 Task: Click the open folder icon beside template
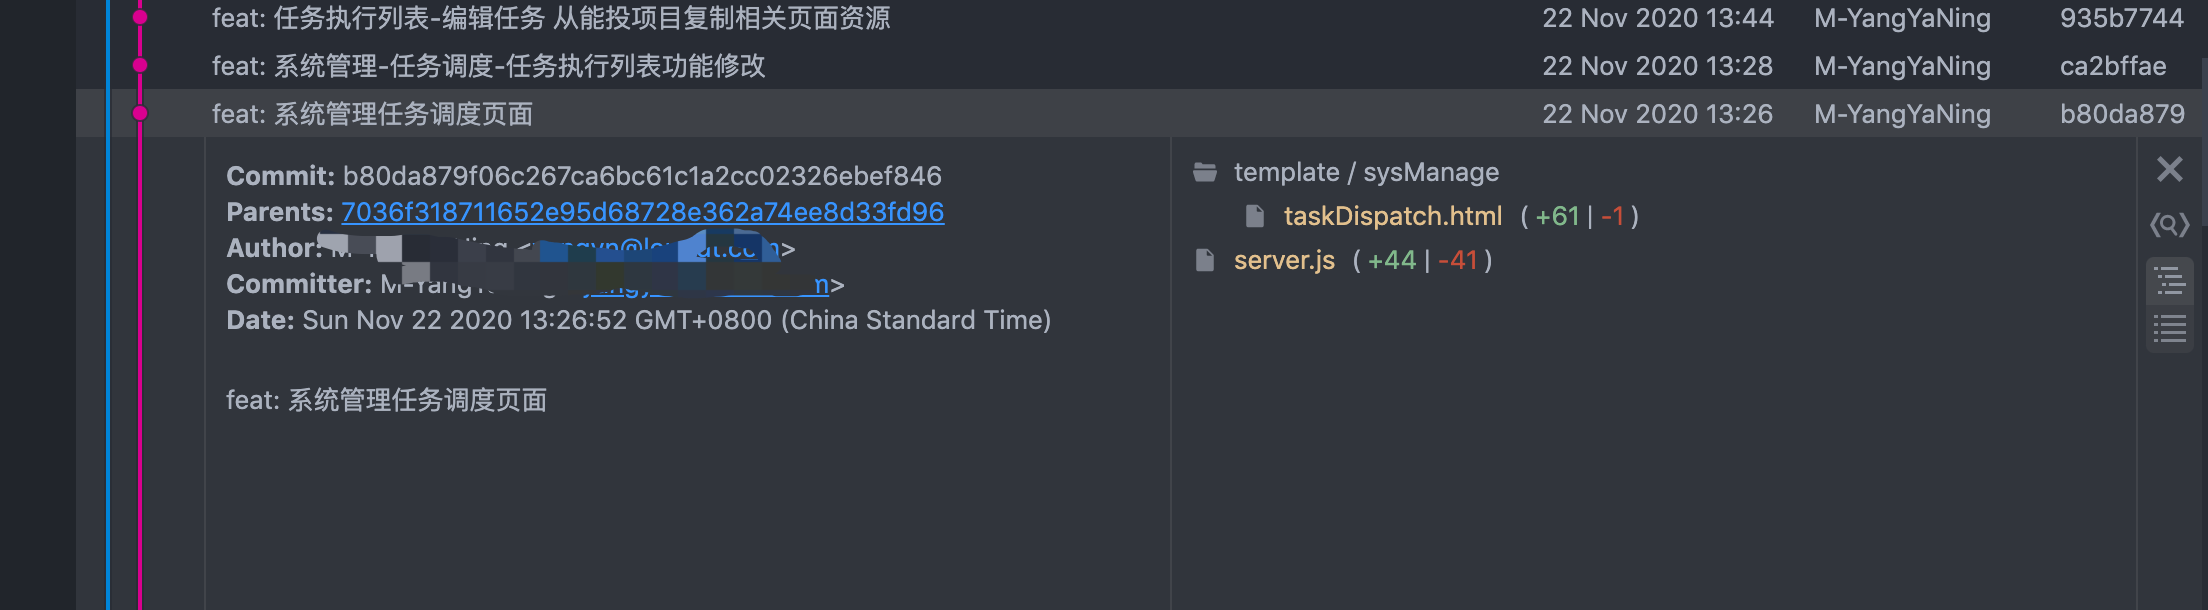(1205, 172)
